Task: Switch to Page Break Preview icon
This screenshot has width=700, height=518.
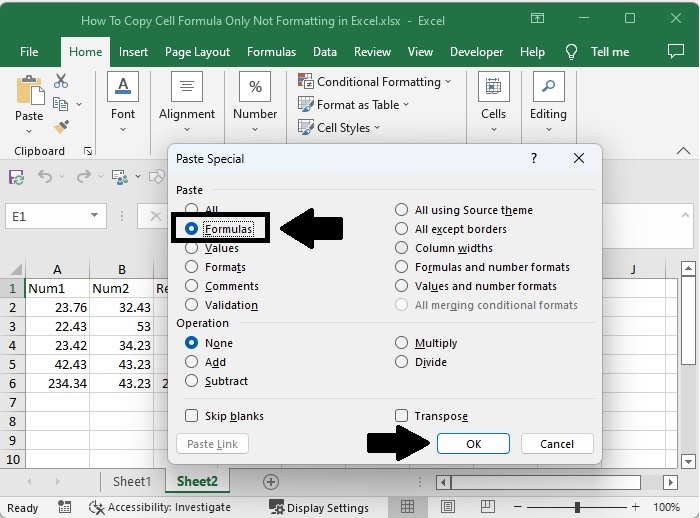Action: pos(488,507)
